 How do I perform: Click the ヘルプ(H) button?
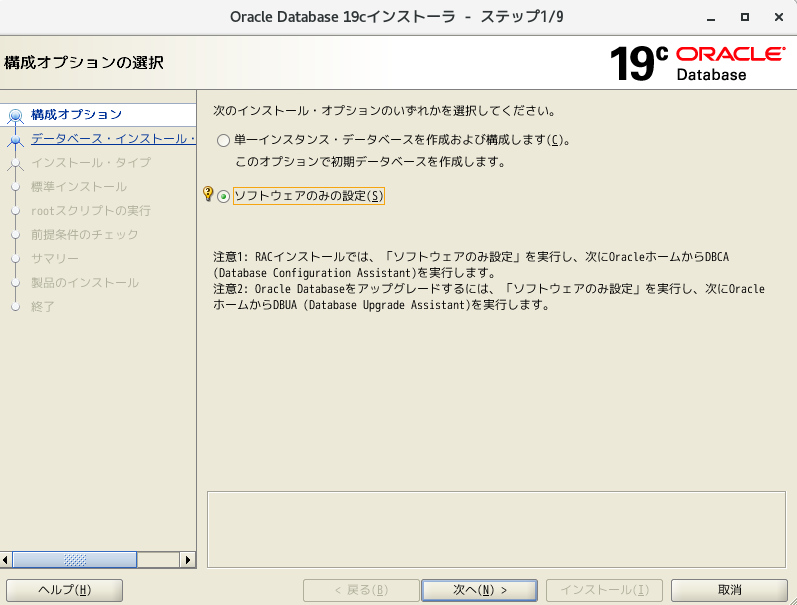pyautogui.click(x=65, y=590)
